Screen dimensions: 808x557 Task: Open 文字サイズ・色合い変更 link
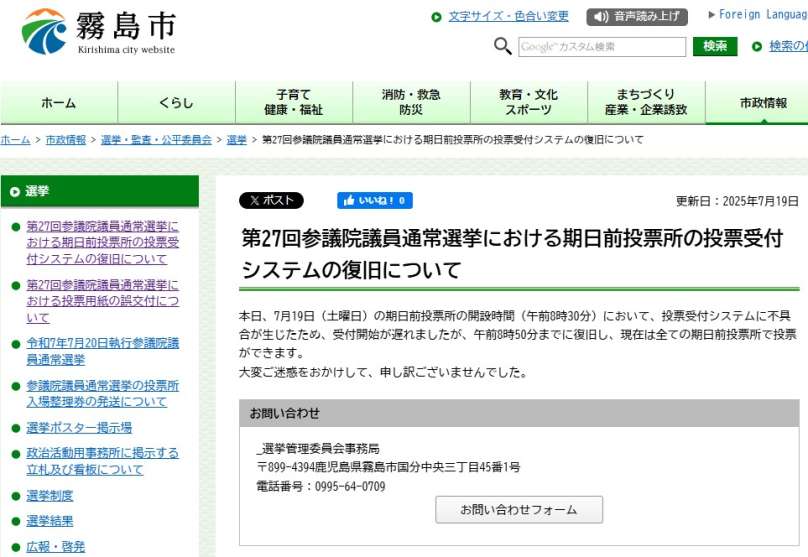pyautogui.click(x=508, y=16)
